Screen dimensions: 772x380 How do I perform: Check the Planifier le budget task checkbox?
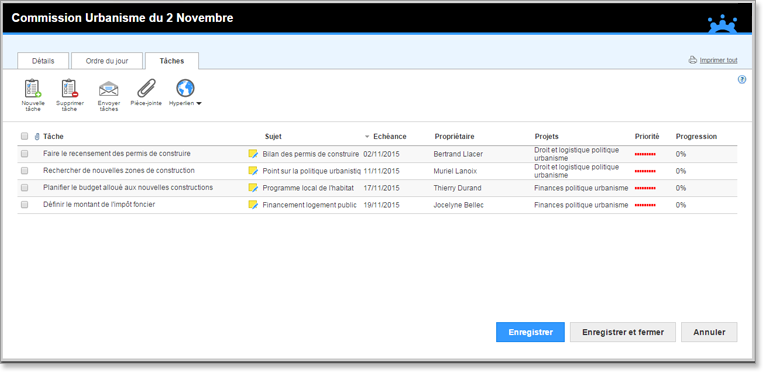click(25, 188)
